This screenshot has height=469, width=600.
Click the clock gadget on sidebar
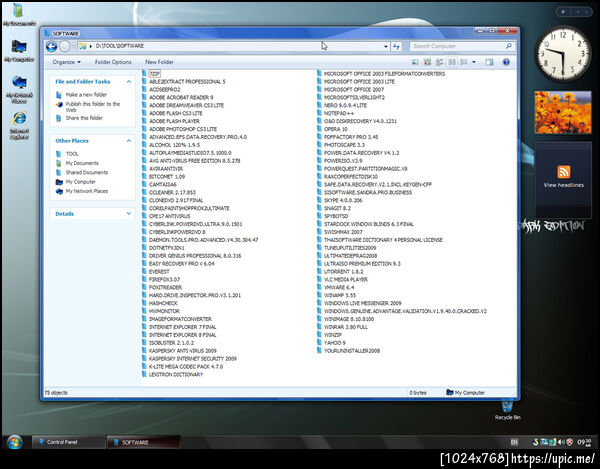563,54
